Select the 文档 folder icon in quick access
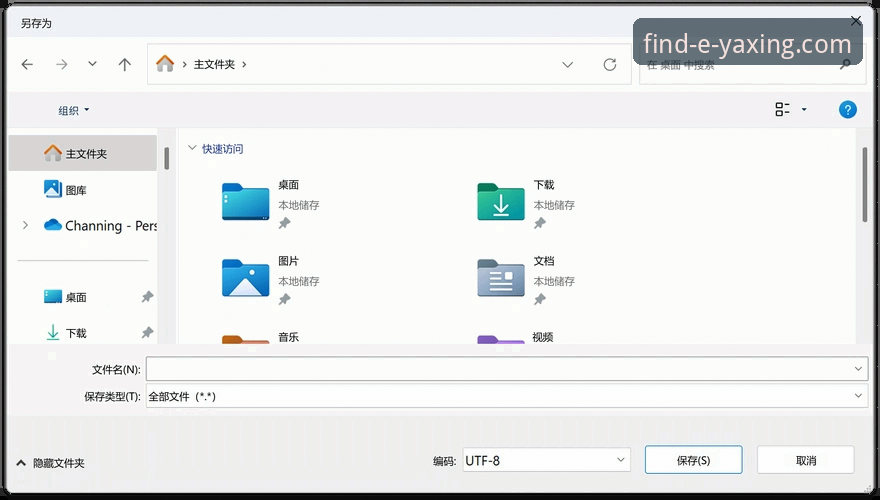Image resolution: width=880 pixels, height=500 pixels. click(x=501, y=277)
